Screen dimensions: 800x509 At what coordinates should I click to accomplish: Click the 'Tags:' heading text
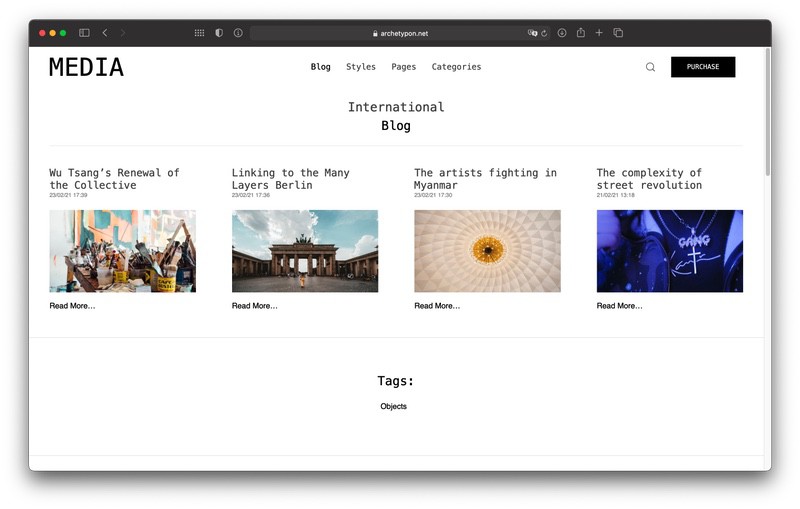click(x=395, y=381)
